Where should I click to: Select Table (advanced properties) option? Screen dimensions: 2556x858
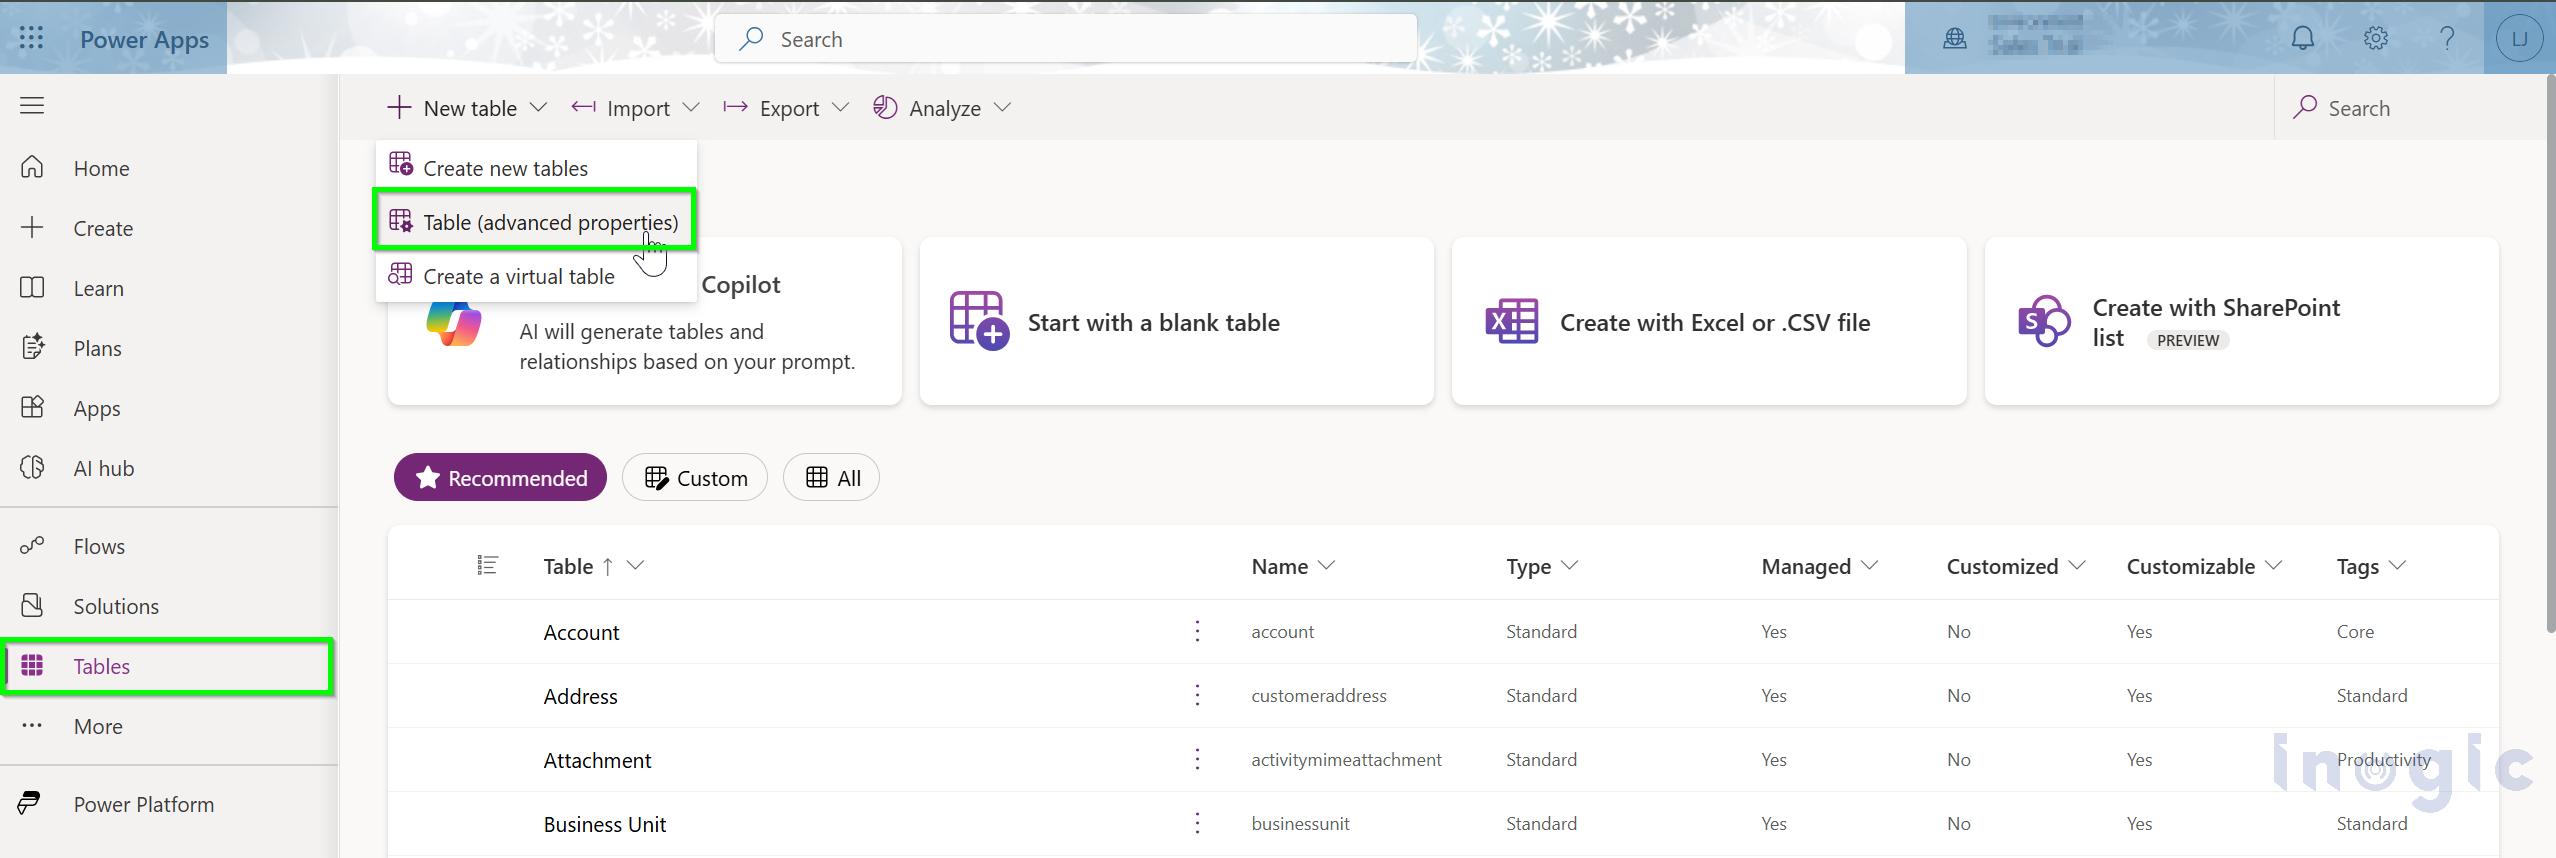(535, 221)
